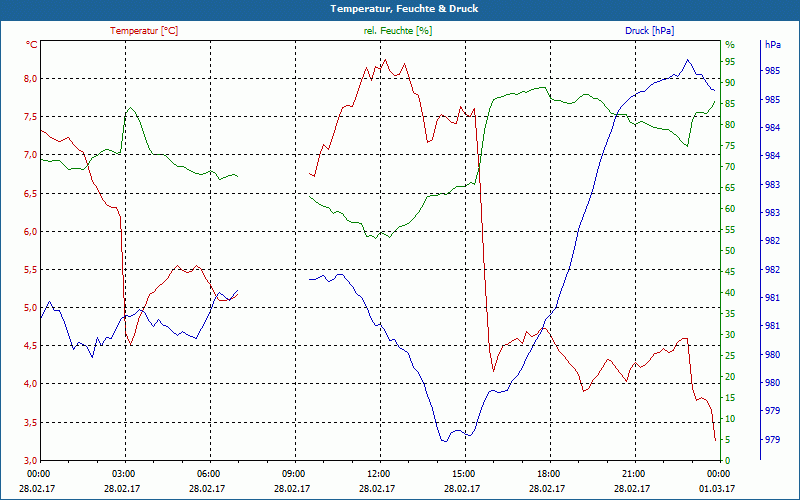Click the '50' humidity axis value
This screenshot has height=500, width=800.
click(x=730, y=251)
